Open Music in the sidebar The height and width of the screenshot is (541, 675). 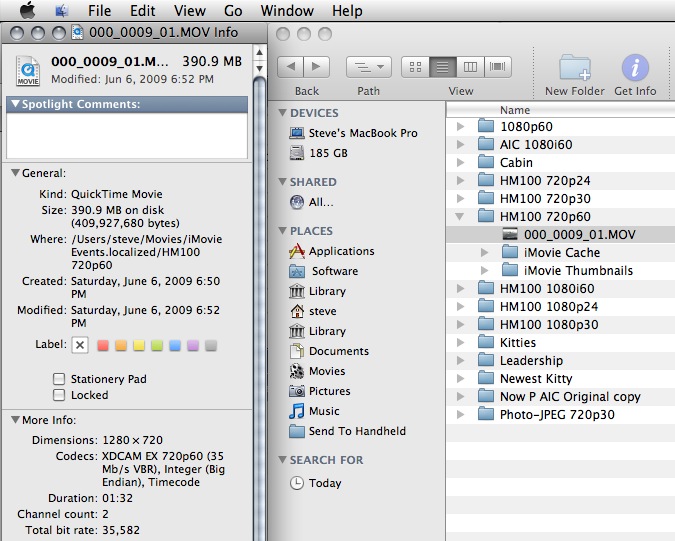point(314,411)
